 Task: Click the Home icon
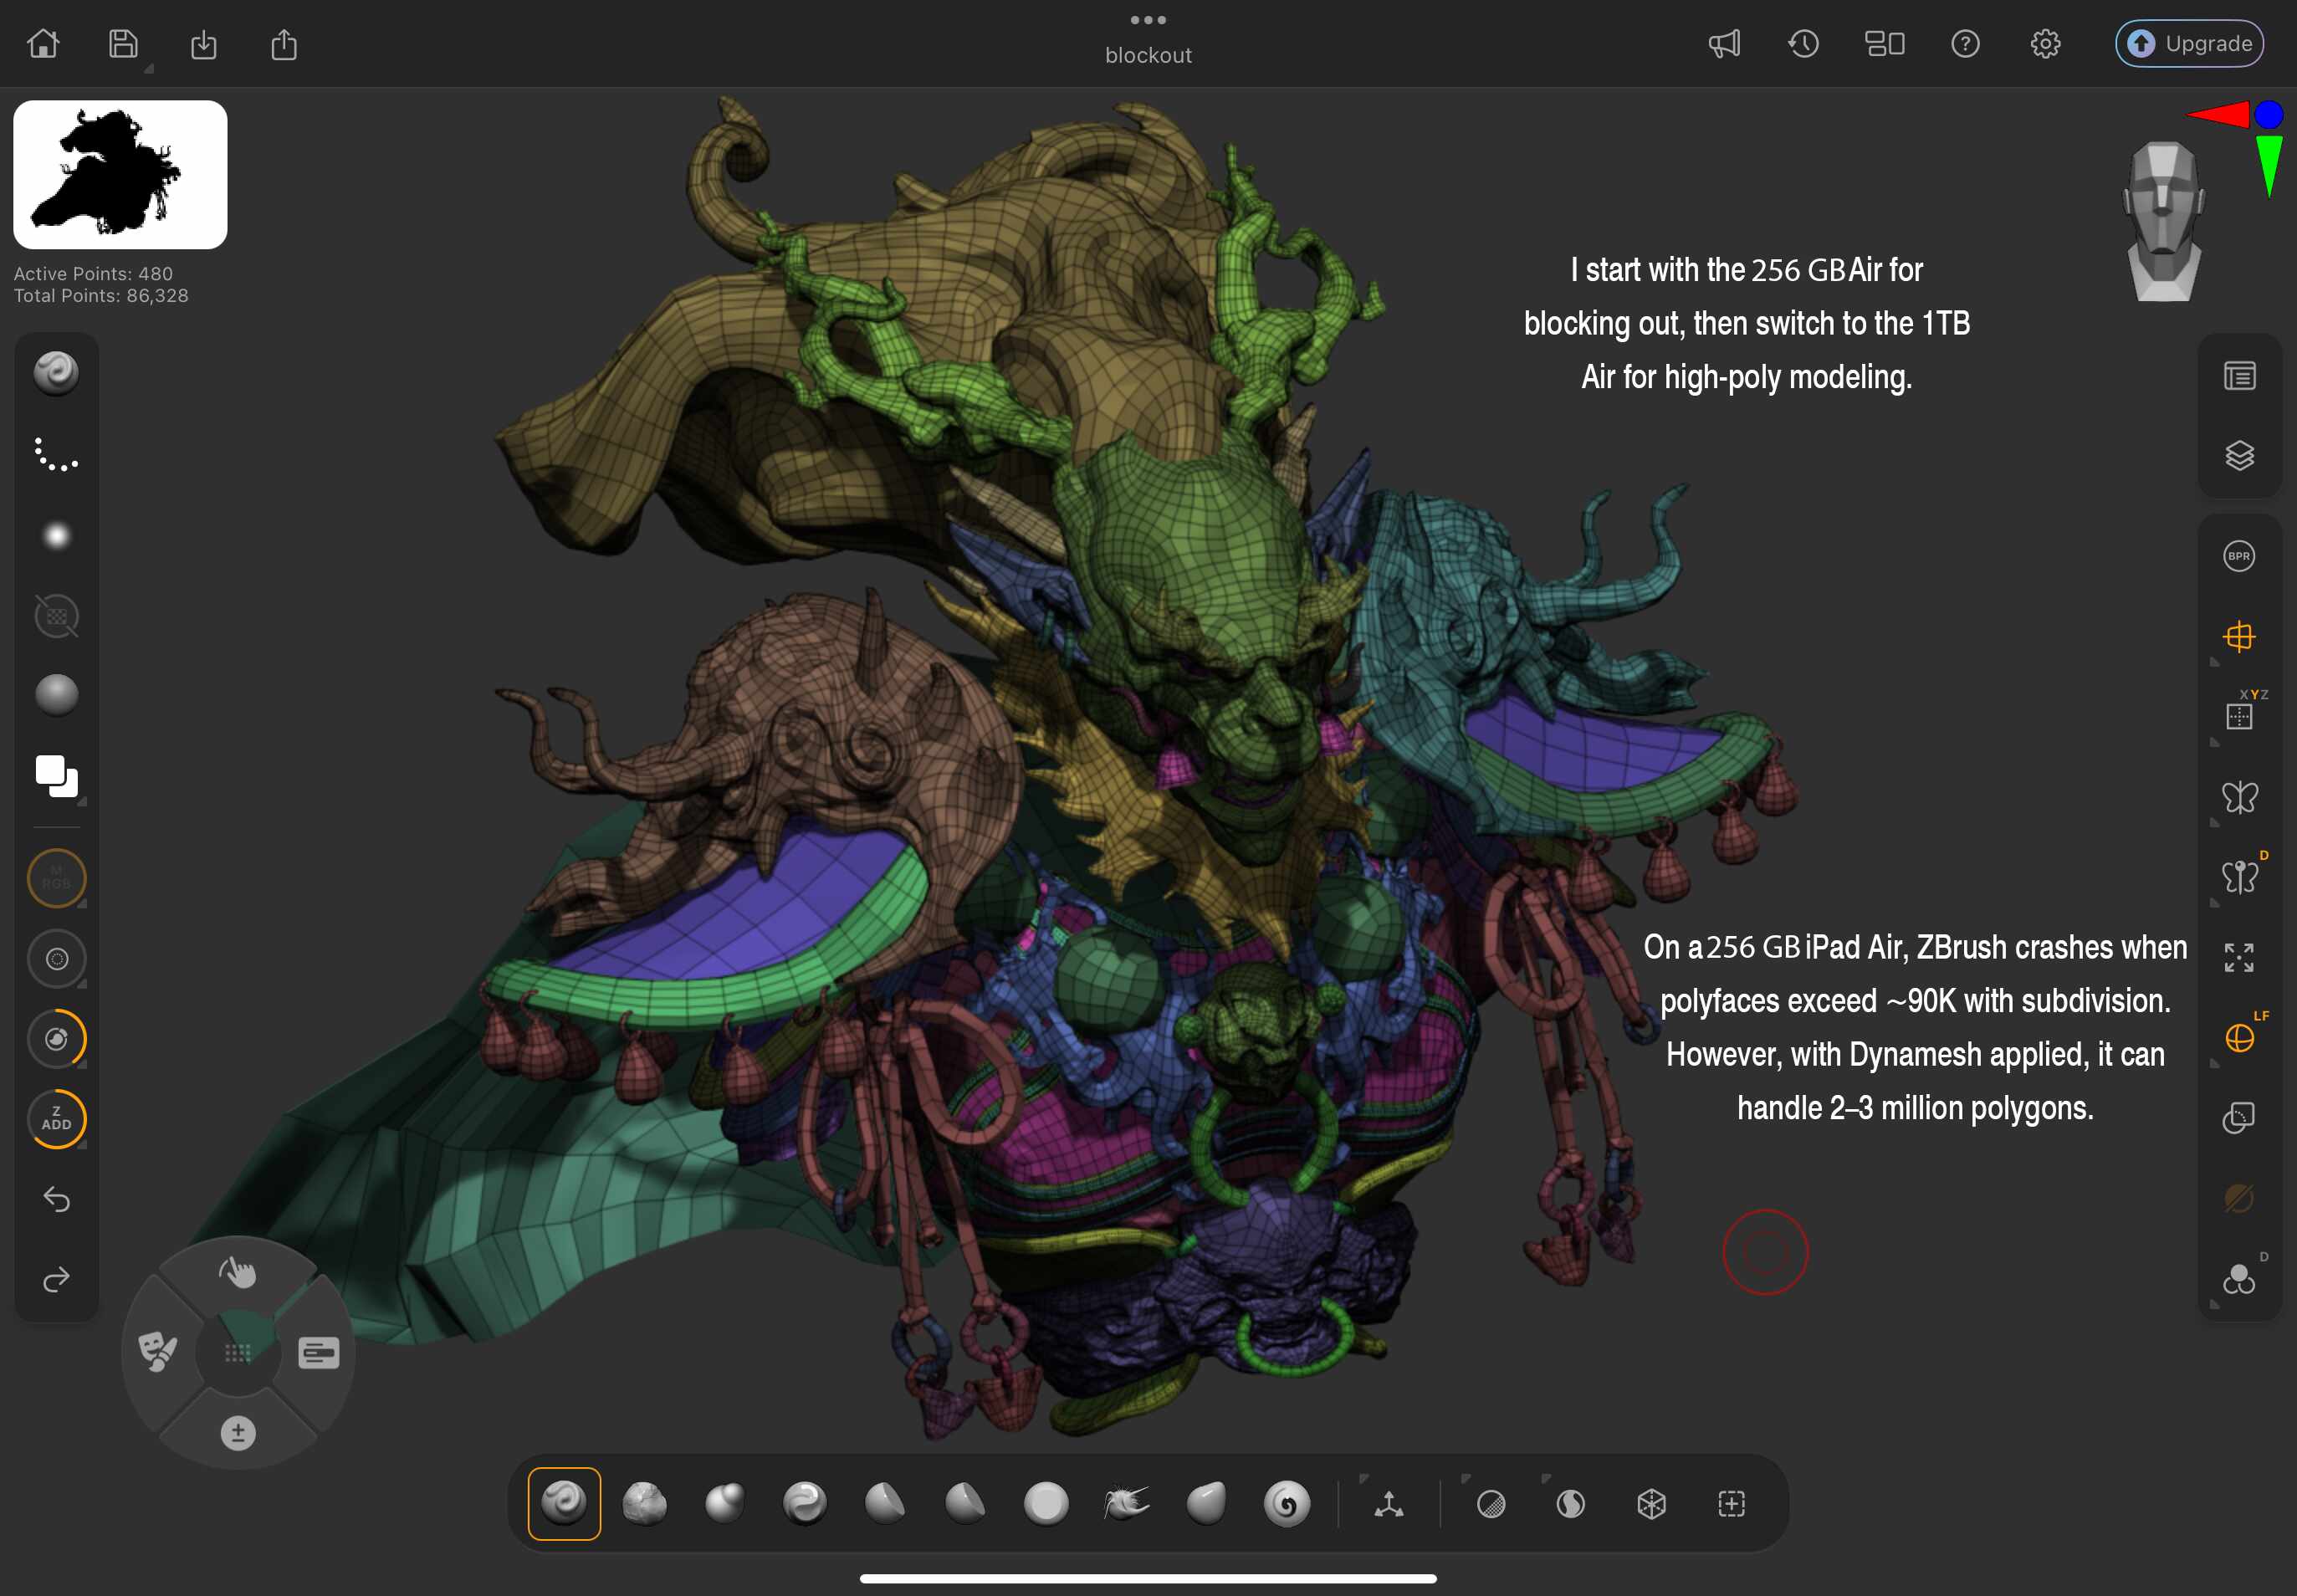pos(43,44)
